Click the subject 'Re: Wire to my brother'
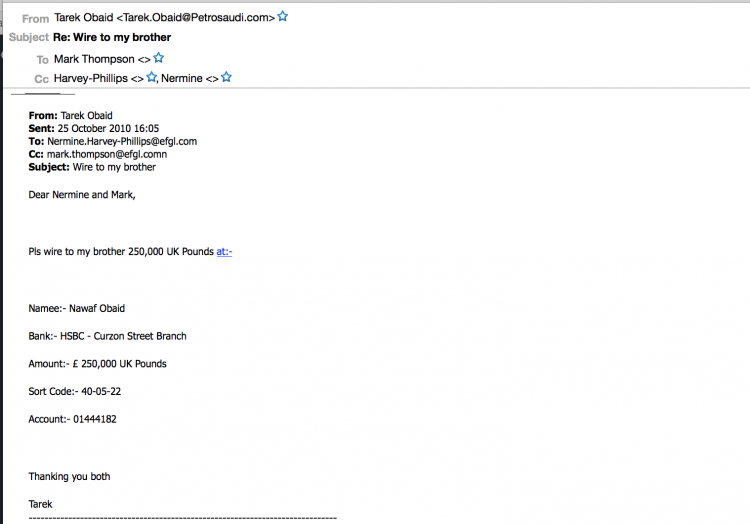Screen dimensions: 750x524 pyautogui.click(x=112, y=37)
